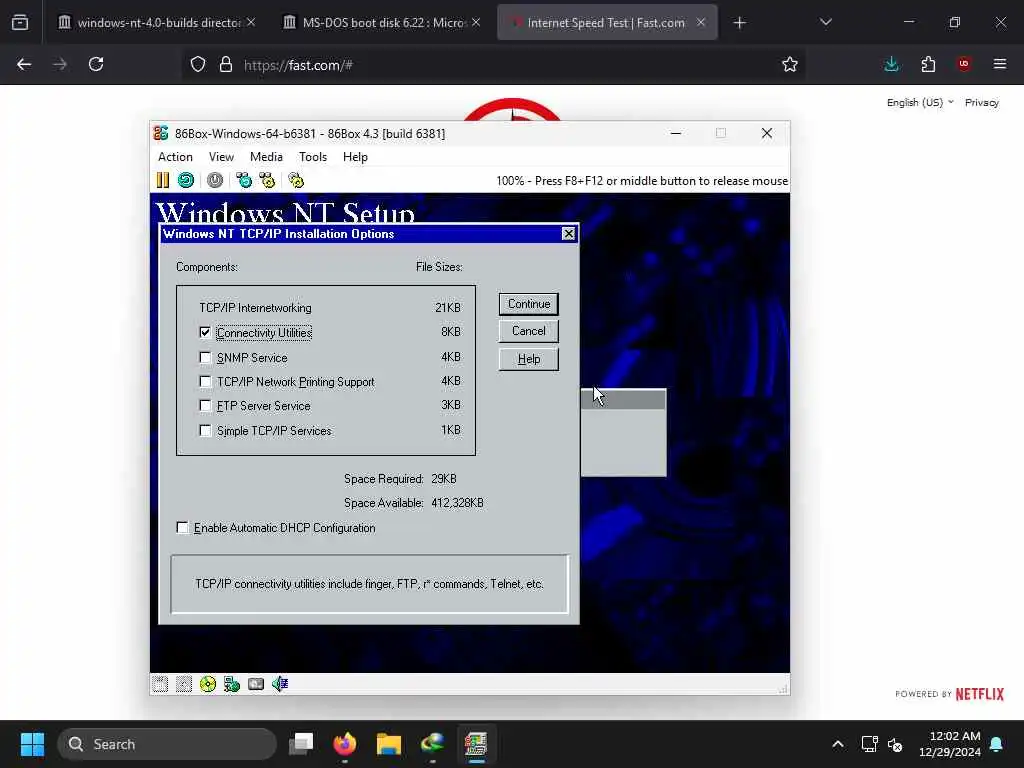The height and width of the screenshot is (768, 1024).
Task: Open Firefox View icon at tab strip
Action: coord(20,23)
